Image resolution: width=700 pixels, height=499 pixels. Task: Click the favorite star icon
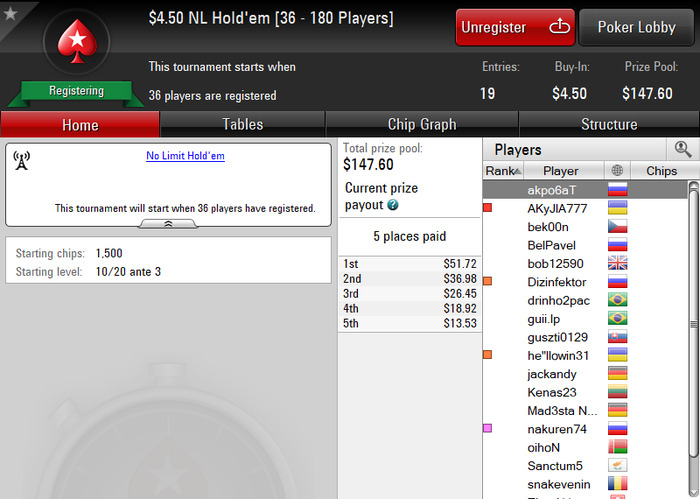[10, 13]
